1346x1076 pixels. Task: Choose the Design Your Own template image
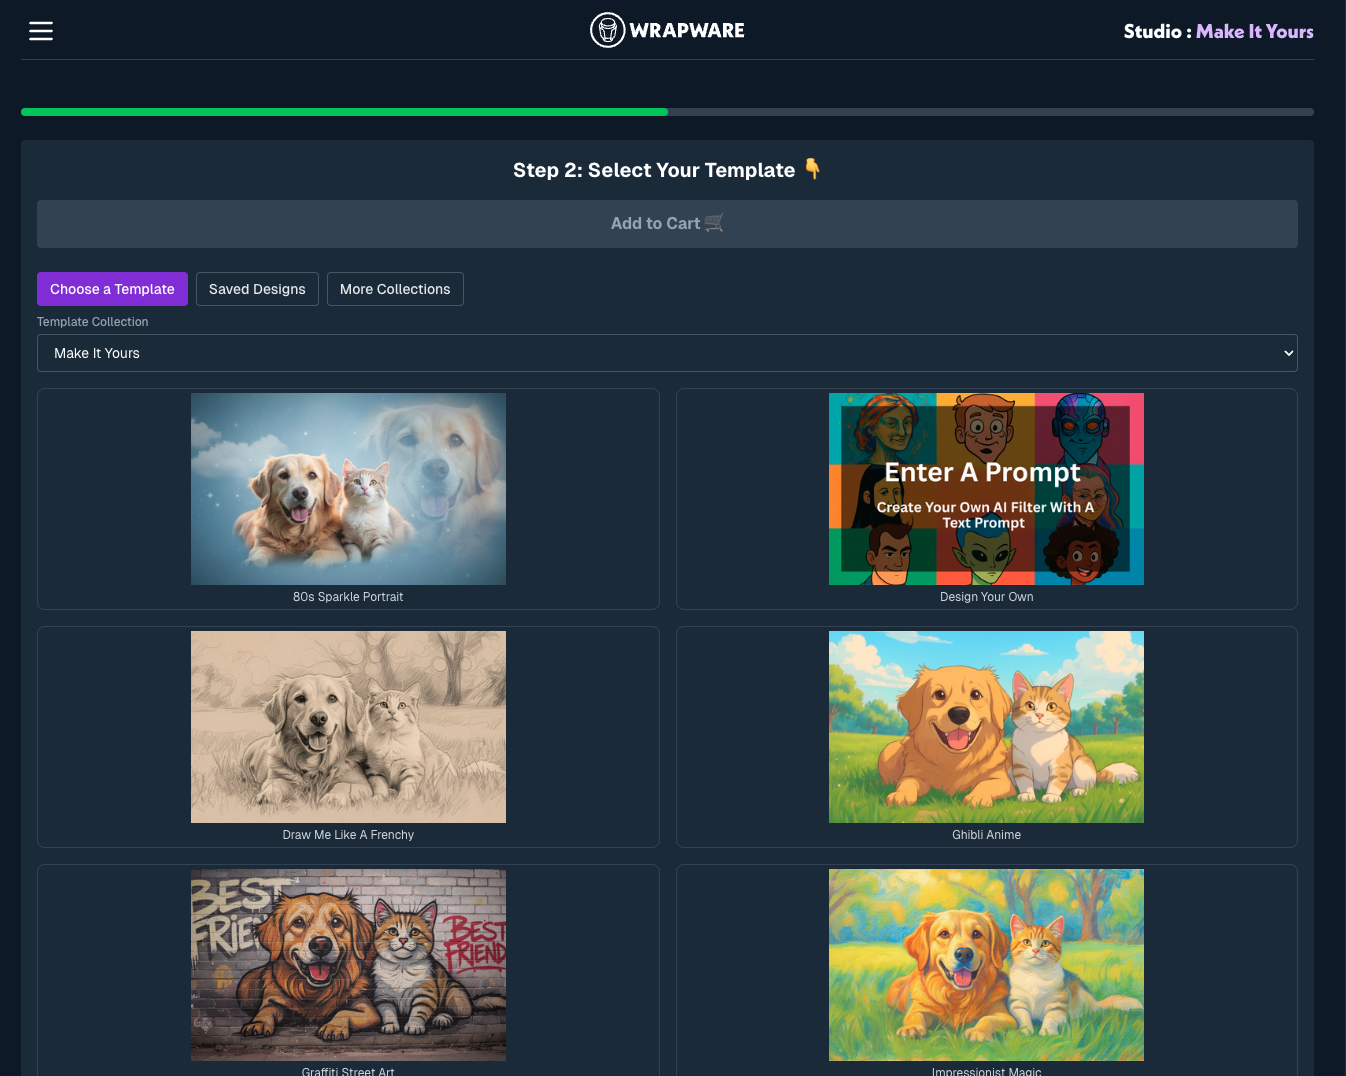986,489
